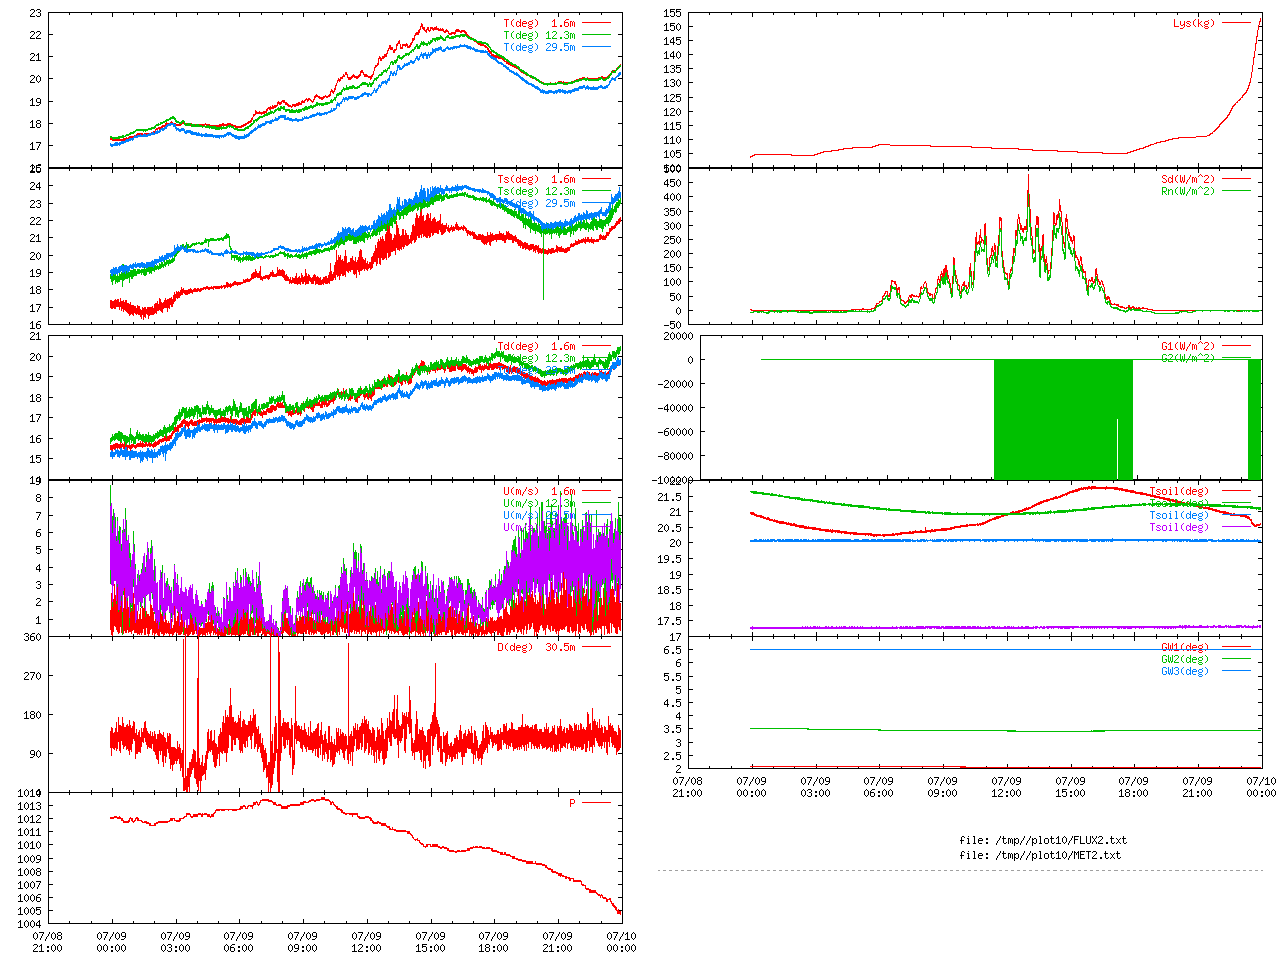Viewport: 1280px width, 960px height.
Task: Click the blue 'T(deg) 29.5m' legend label
Action: [539, 47]
